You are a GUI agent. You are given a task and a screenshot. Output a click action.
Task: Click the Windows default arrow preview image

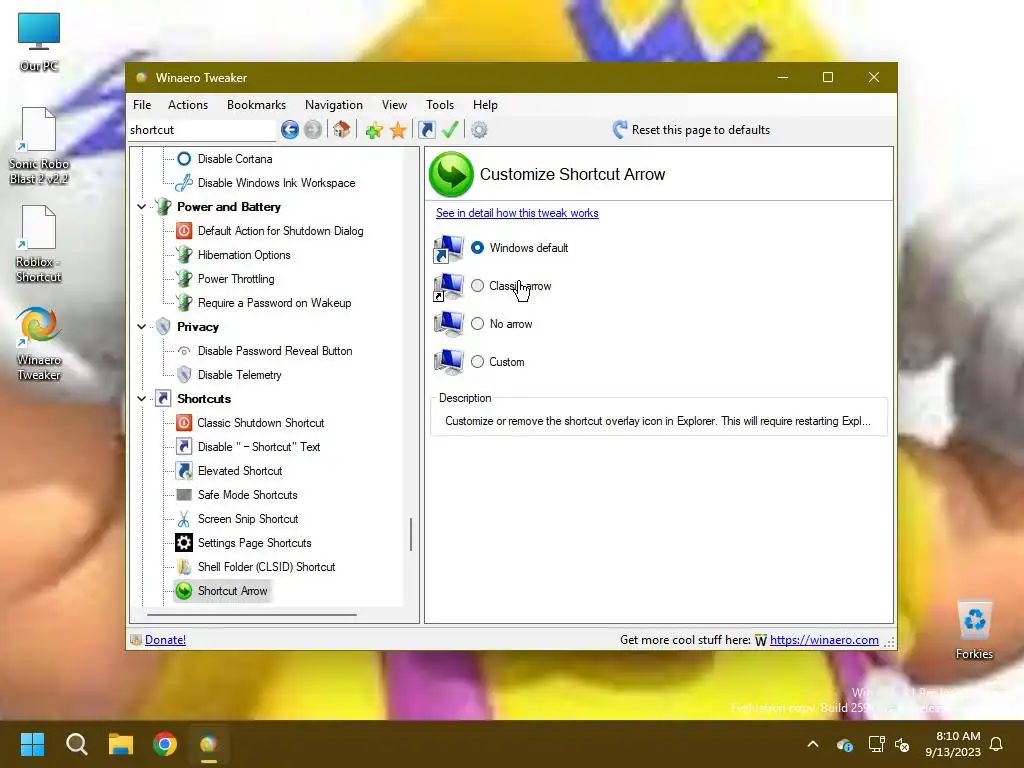[x=448, y=248]
